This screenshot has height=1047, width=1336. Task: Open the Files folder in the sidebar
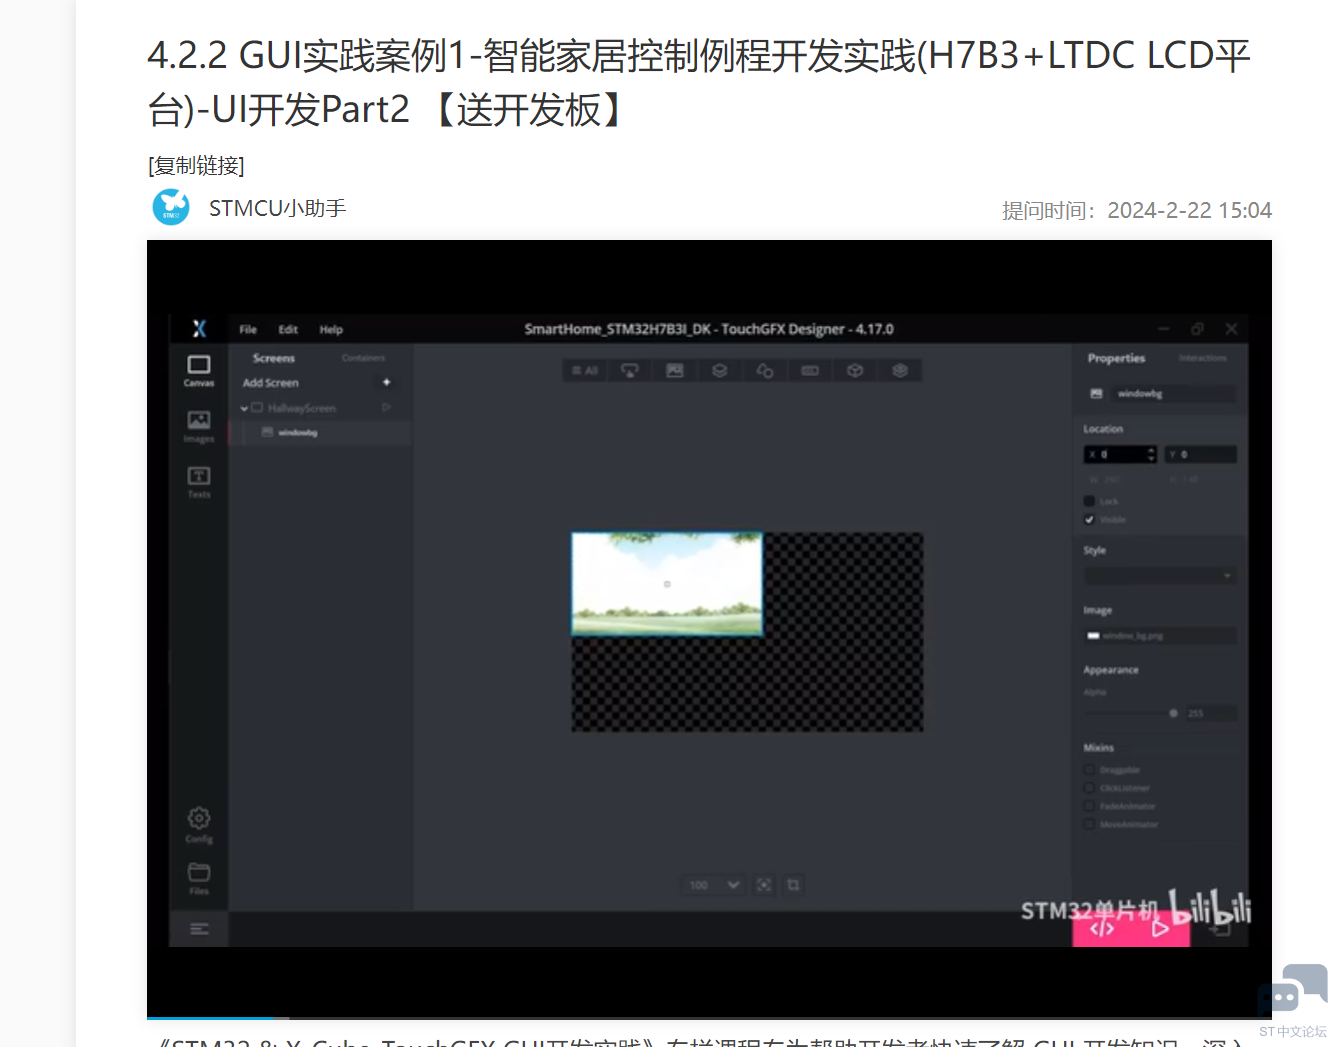tap(199, 878)
